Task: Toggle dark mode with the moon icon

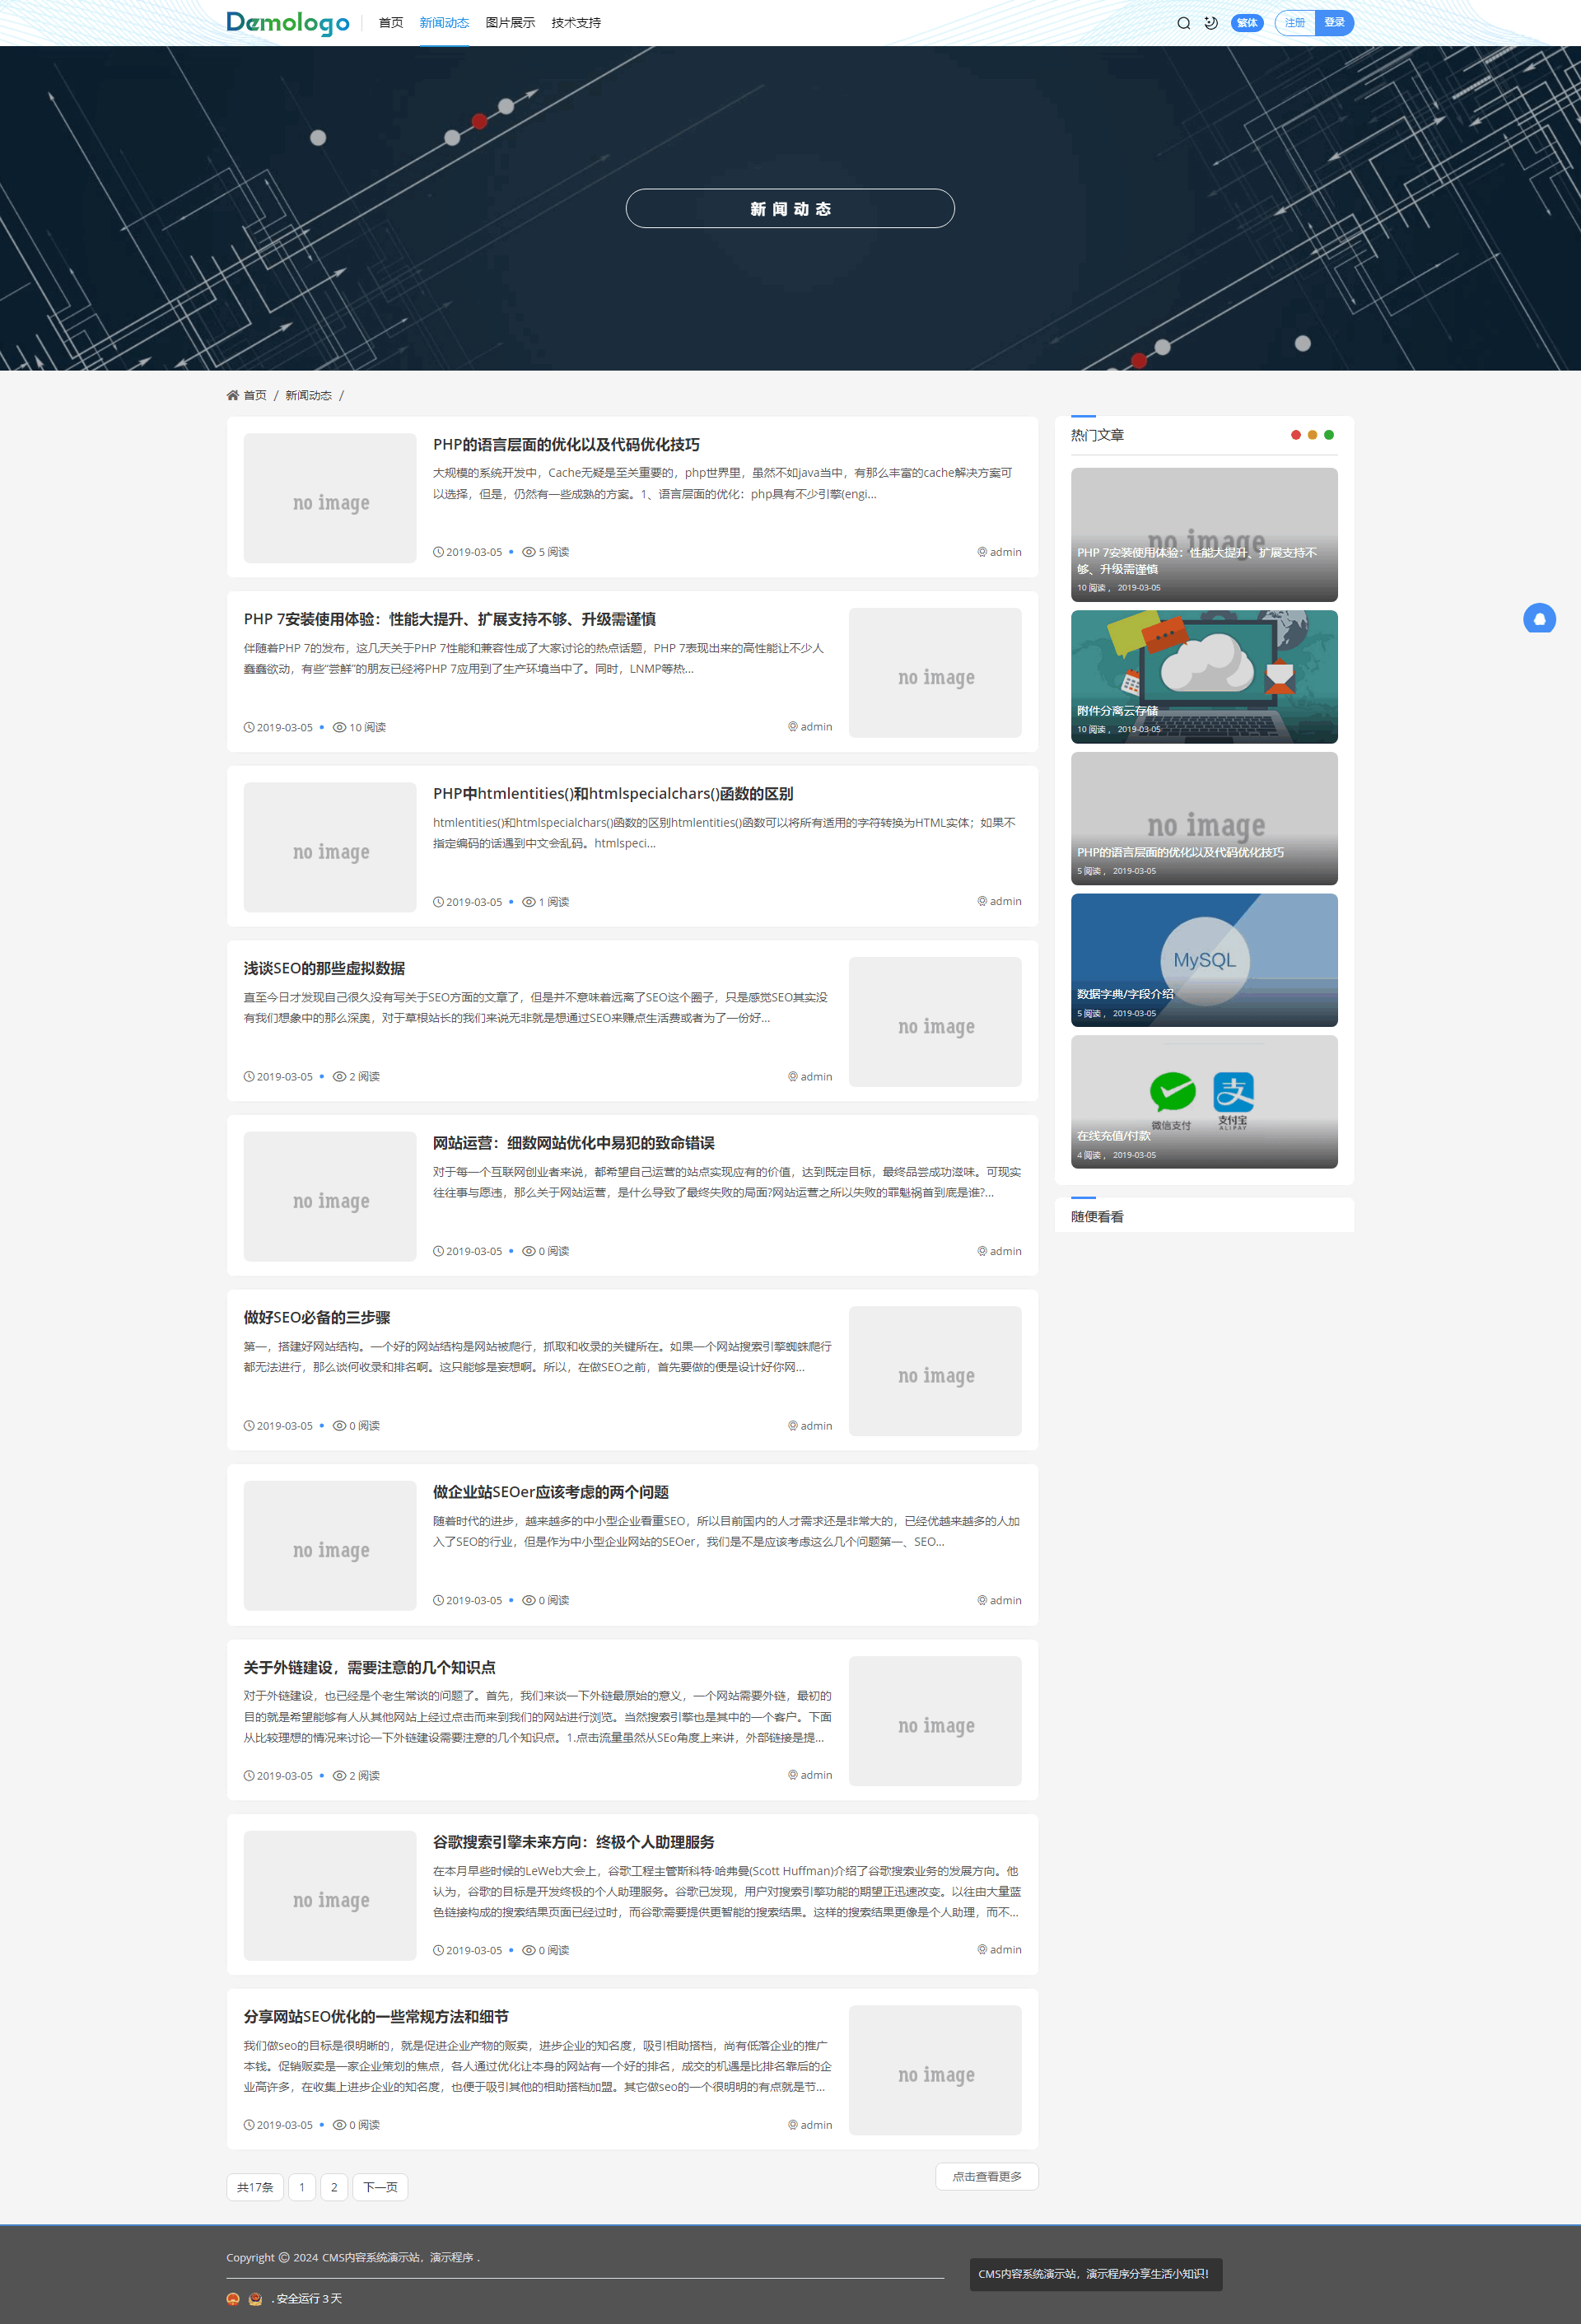Action: click(x=1210, y=23)
